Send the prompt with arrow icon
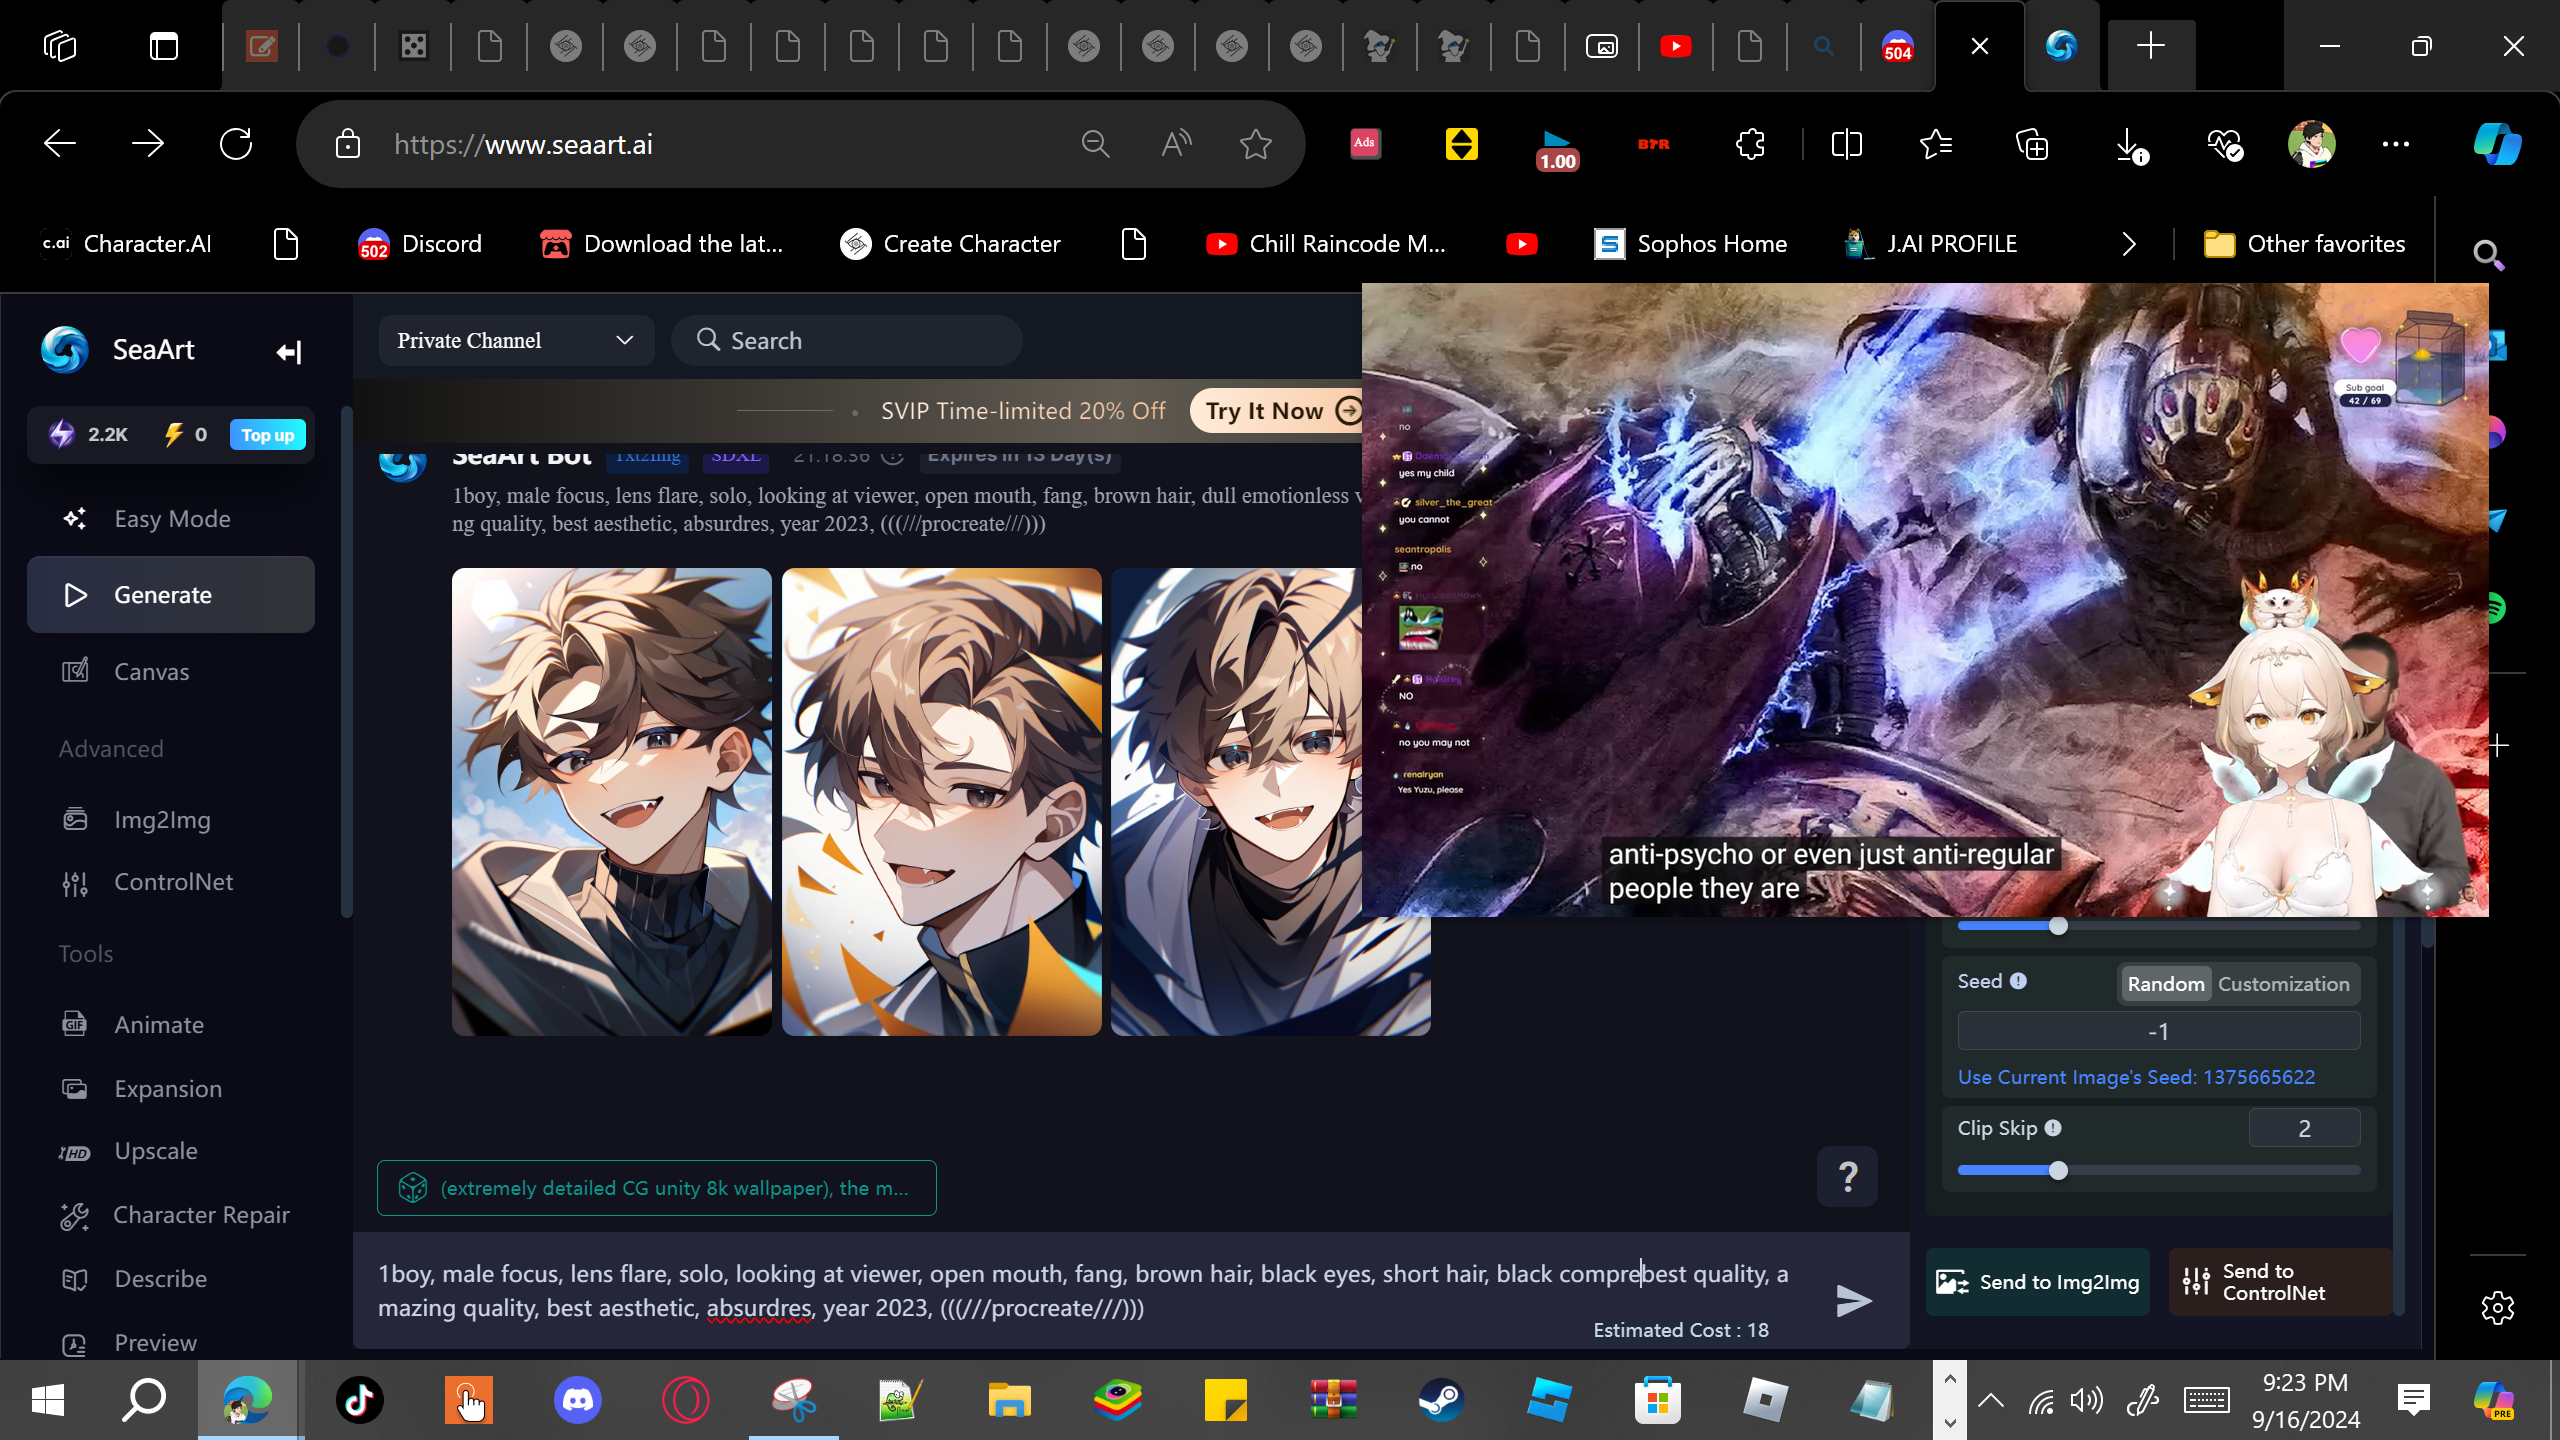The width and height of the screenshot is (2560, 1440). [1853, 1301]
